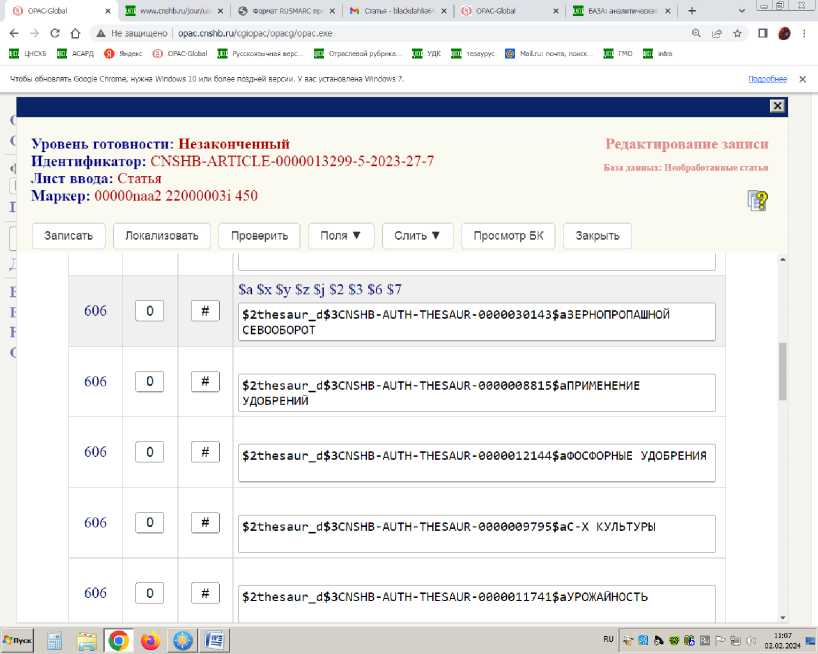818x654 pixels.
Task: Bookmark this page with star icon
Action: tap(737, 33)
